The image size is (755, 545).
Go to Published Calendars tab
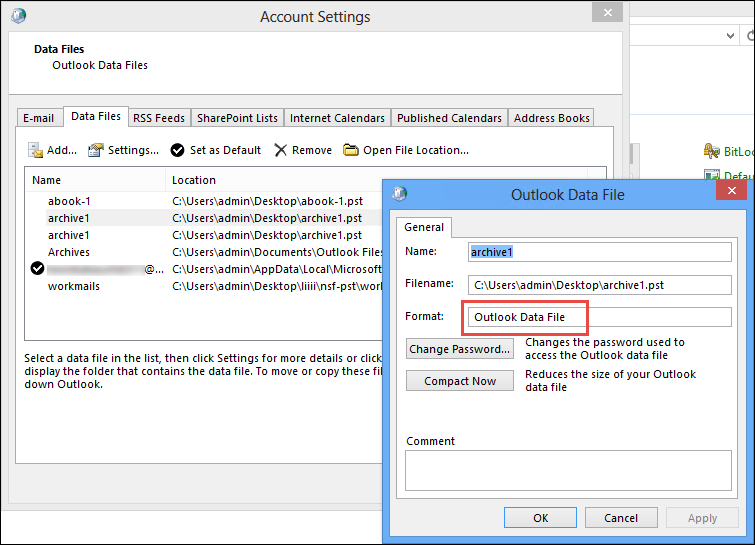click(449, 118)
